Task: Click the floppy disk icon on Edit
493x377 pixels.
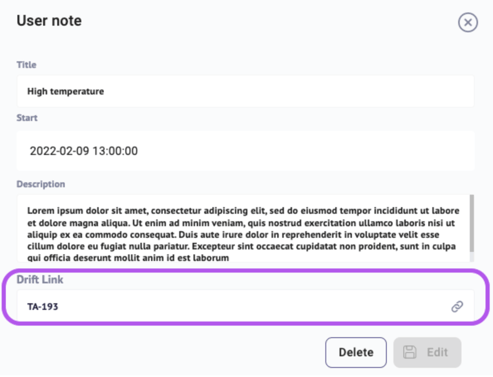Action: tap(410, 352)
